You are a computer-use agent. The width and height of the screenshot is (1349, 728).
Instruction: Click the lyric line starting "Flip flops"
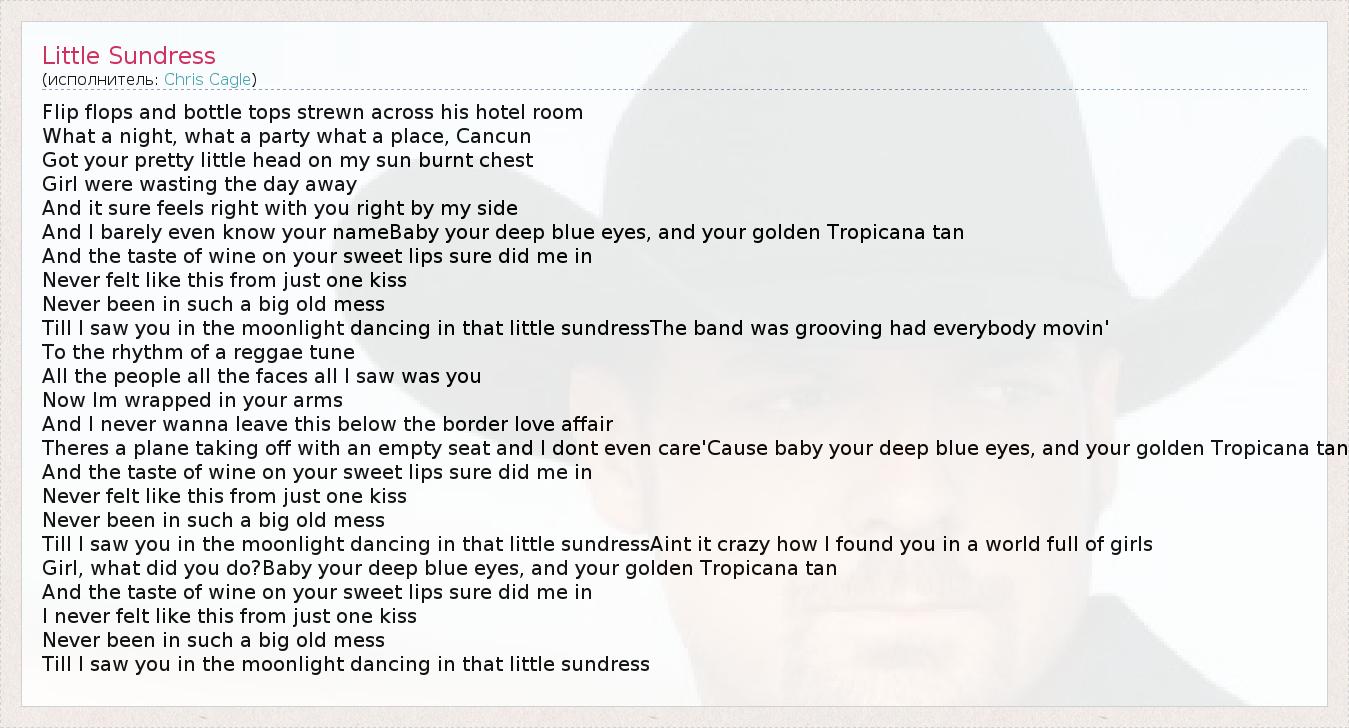click(312, 112)
